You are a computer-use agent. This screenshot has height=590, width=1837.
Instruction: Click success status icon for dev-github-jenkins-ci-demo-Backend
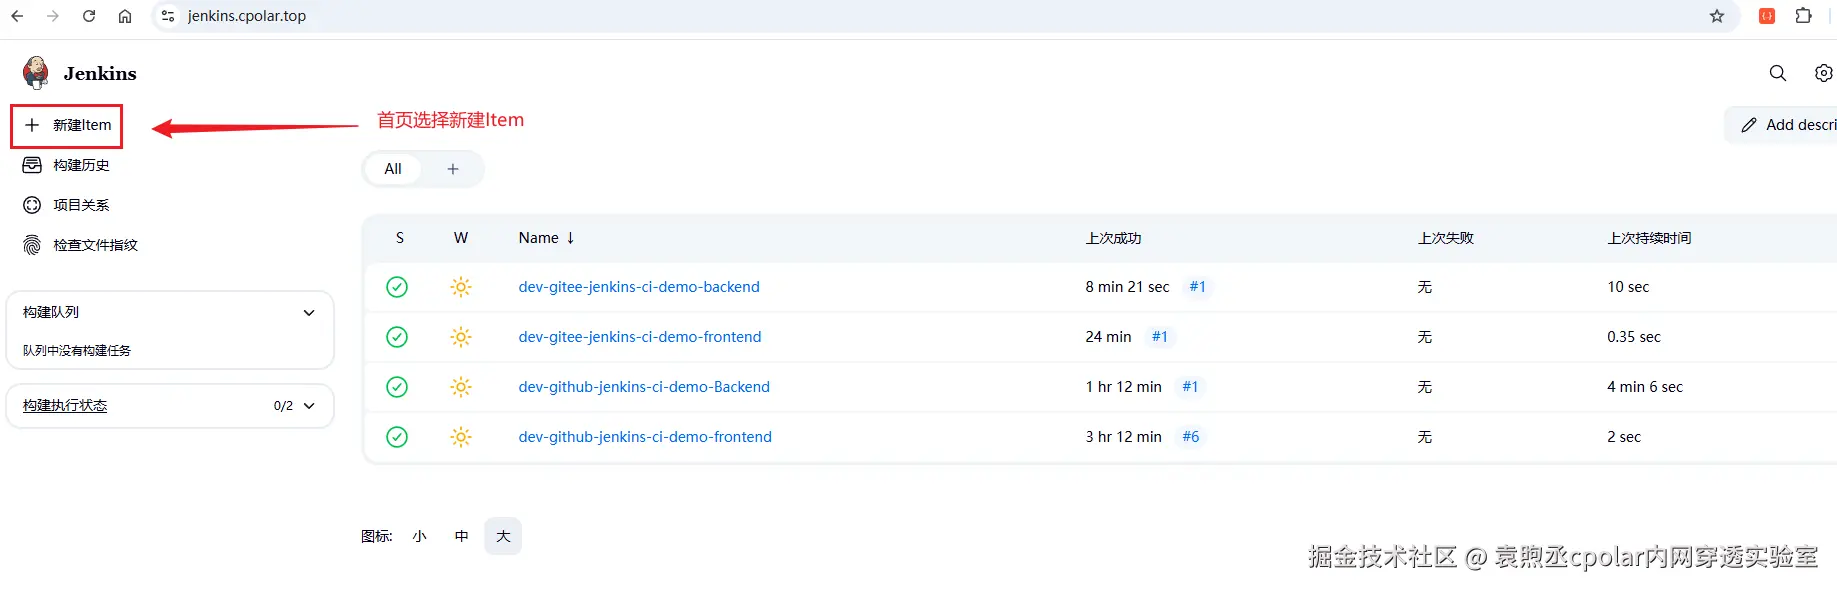click(x=397, y=387)
